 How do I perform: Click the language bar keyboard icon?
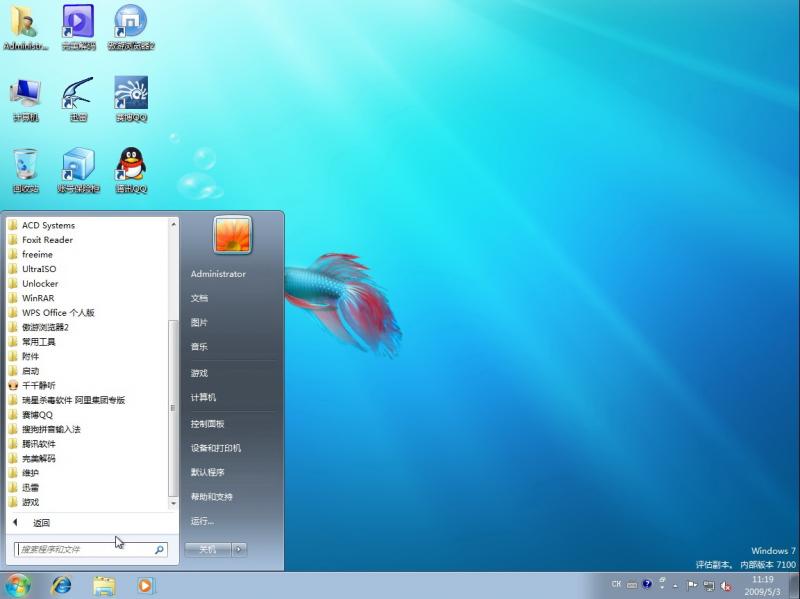click(x=632, y=585)
